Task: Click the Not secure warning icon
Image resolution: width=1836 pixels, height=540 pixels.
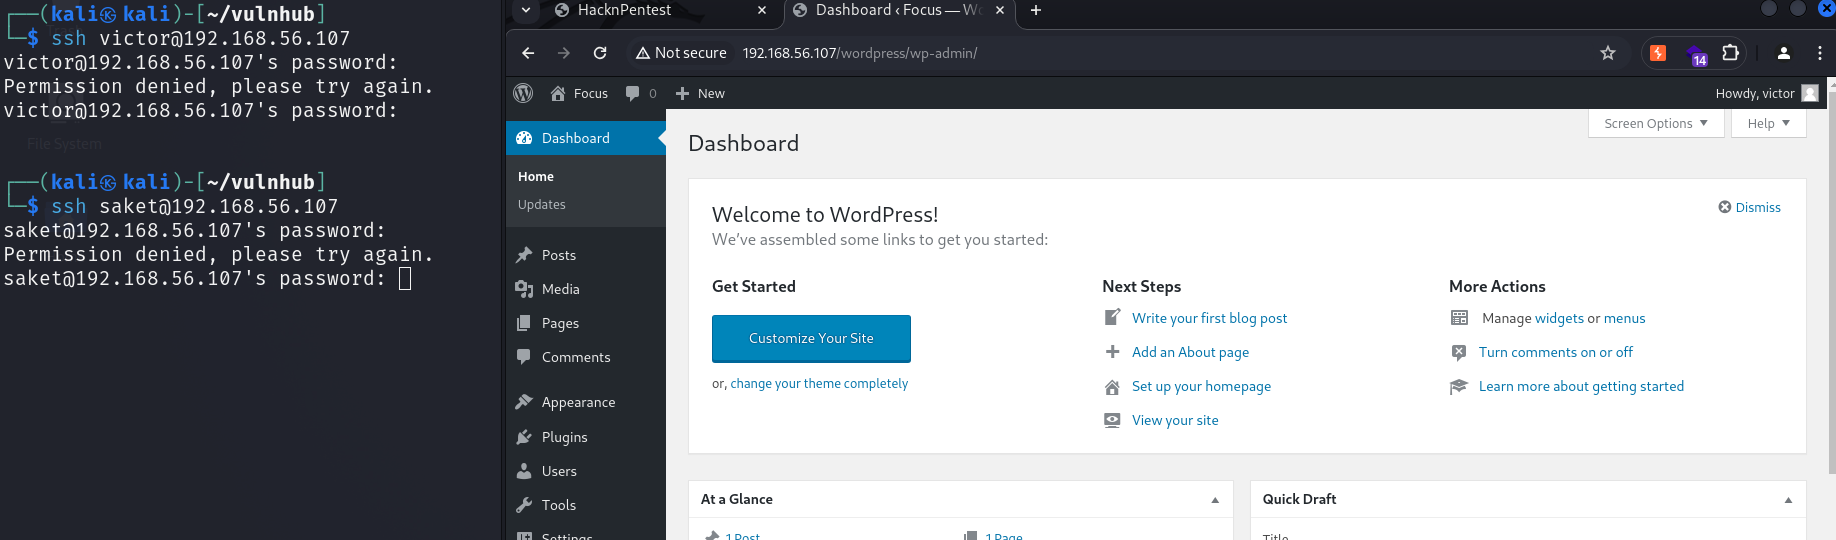Action: coord(643,53)
